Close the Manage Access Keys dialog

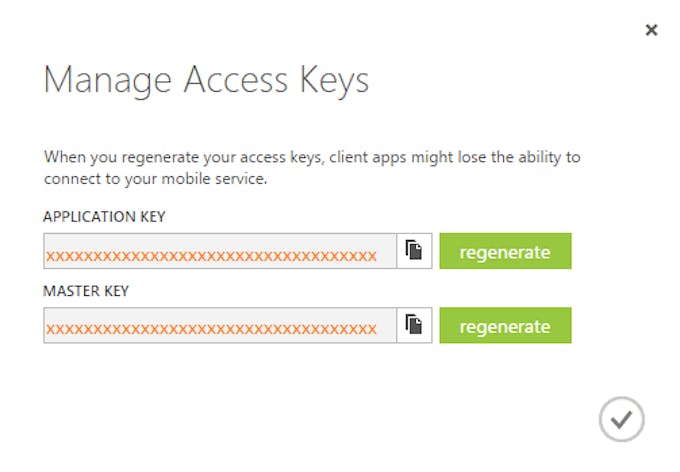point(651,30)
